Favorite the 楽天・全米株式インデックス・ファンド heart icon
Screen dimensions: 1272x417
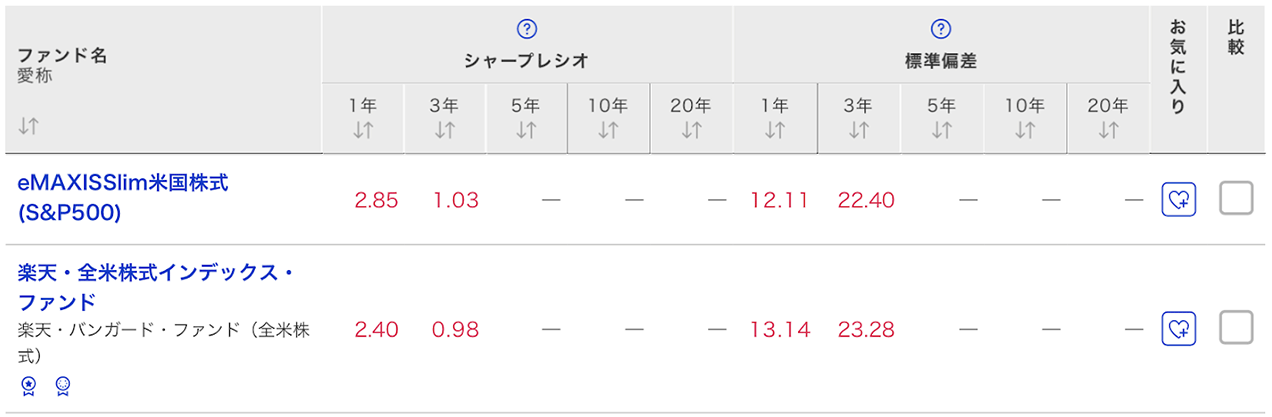(1178, 328)
